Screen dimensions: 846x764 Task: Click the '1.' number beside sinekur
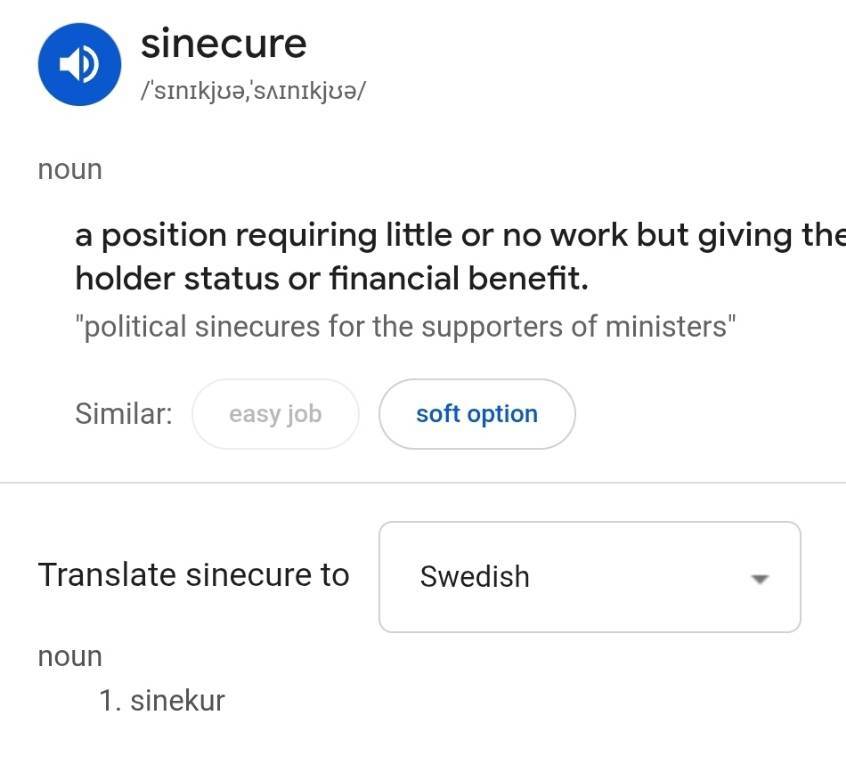(111, 700)
